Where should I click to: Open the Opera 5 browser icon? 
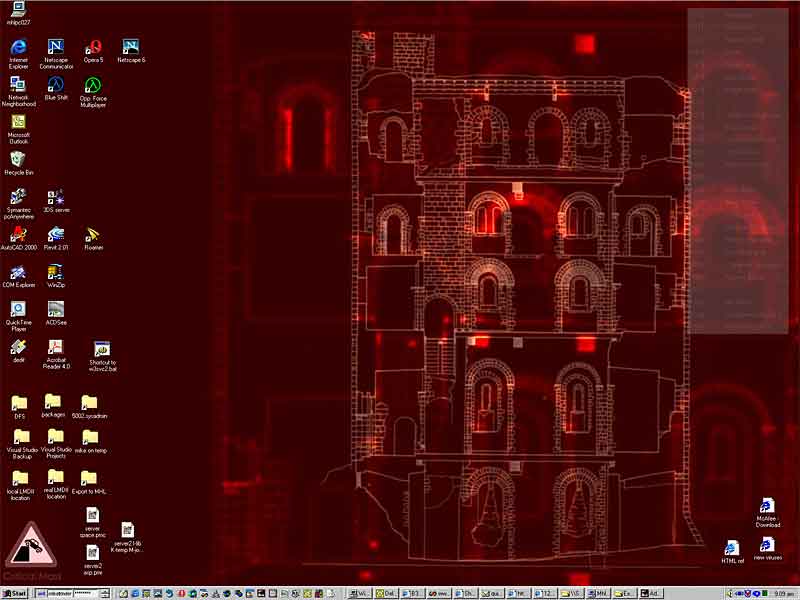point(93,47)
